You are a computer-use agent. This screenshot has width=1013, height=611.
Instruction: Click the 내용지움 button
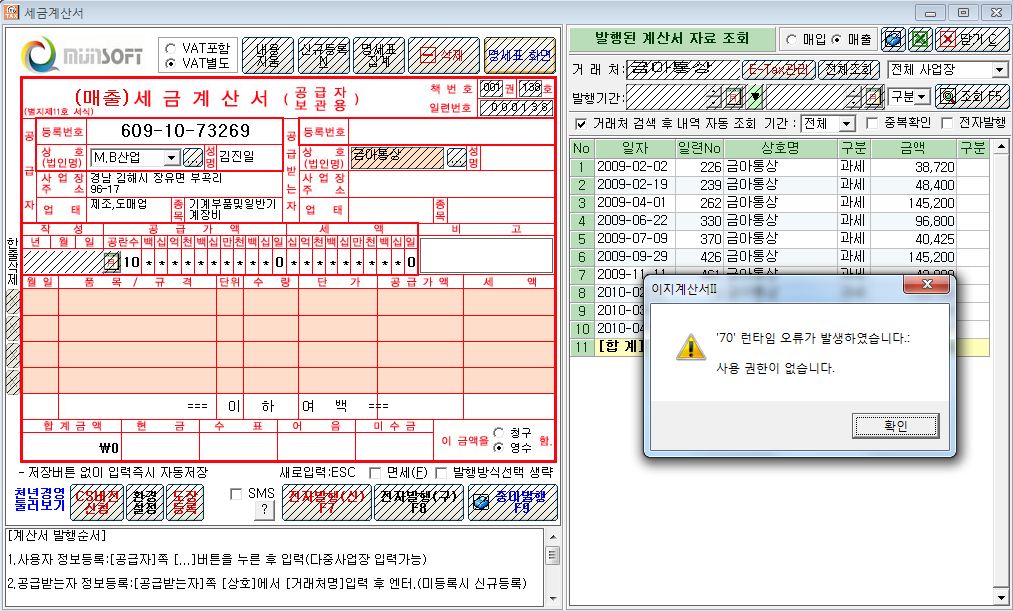[267, 56]
